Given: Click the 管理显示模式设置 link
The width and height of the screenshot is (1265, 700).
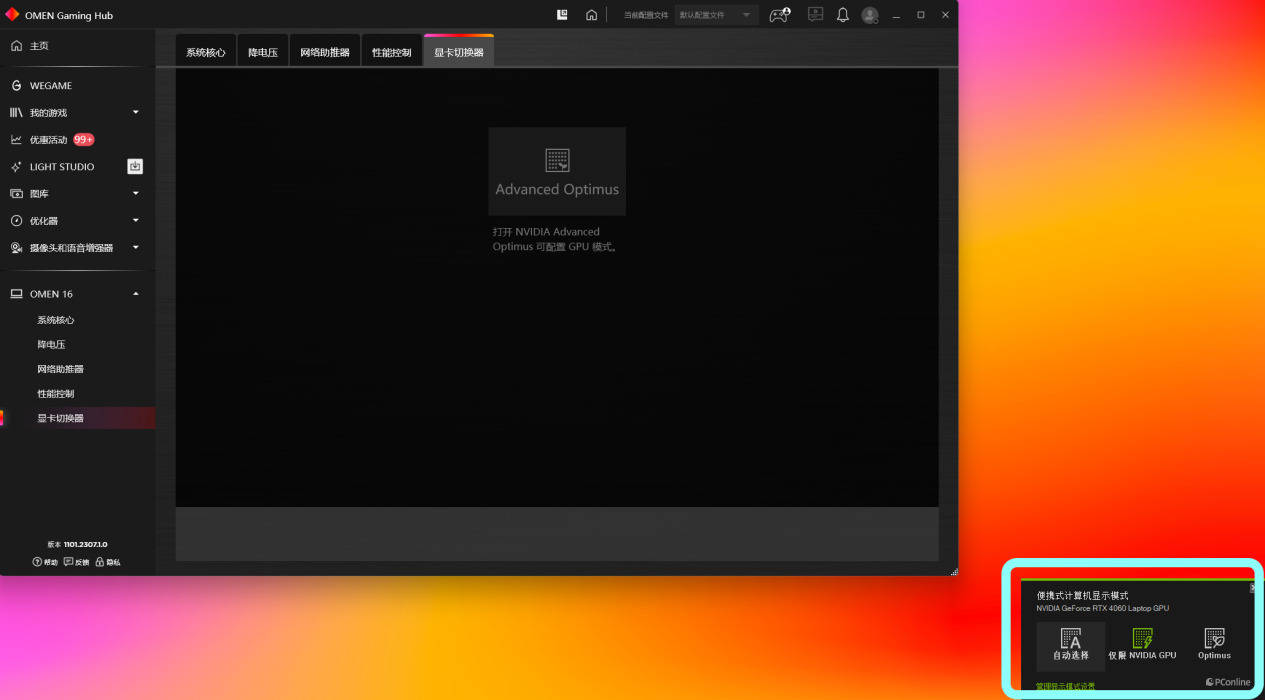Looking at the screenshot, I should [x=1065, y=686].
